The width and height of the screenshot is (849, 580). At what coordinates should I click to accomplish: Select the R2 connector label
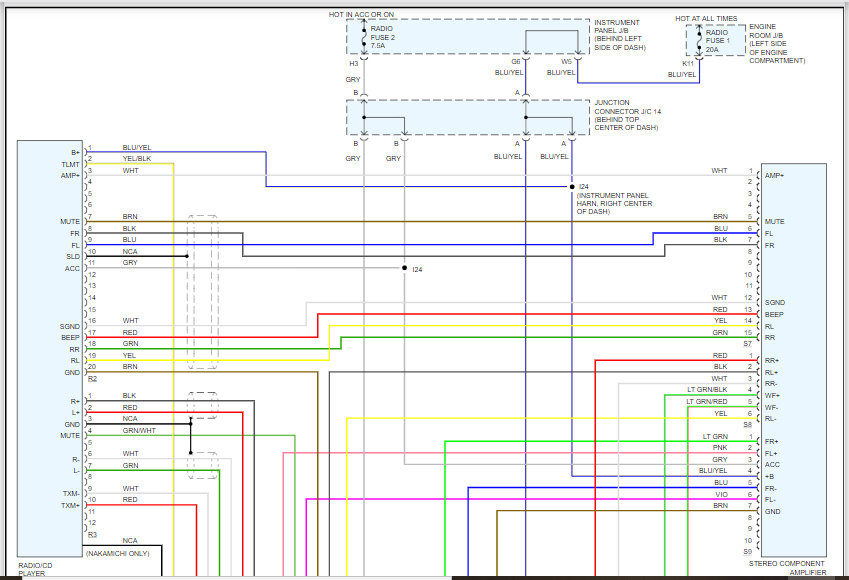(x=92, y=379)
